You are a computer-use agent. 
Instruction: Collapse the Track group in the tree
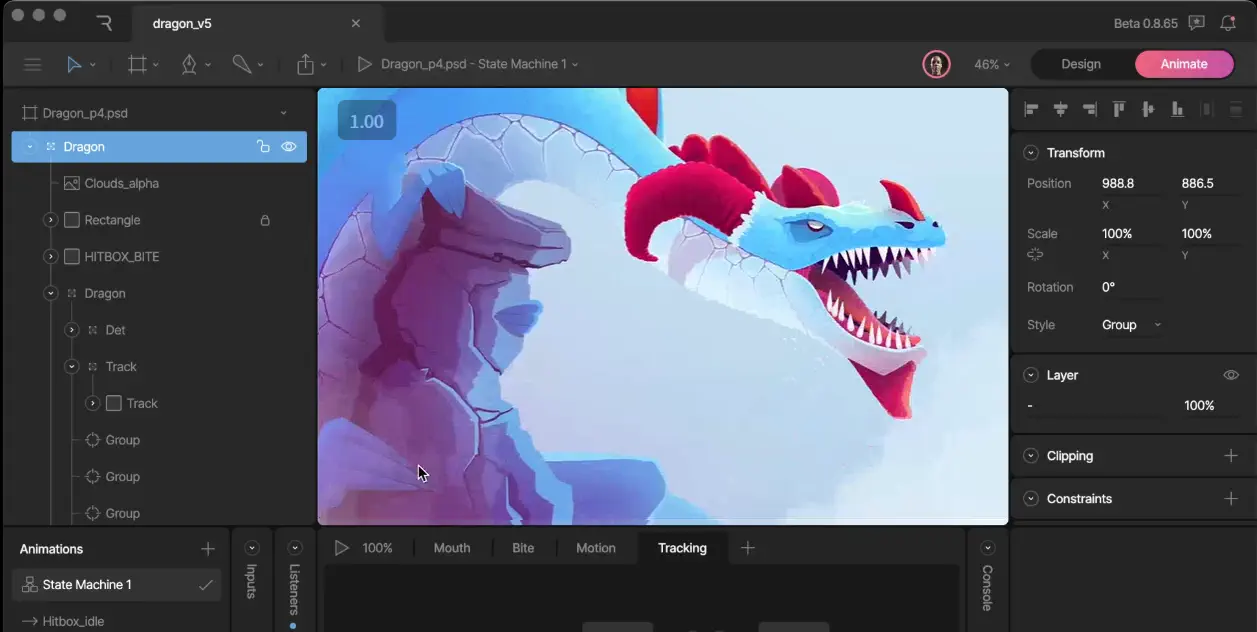pos(71,366)
